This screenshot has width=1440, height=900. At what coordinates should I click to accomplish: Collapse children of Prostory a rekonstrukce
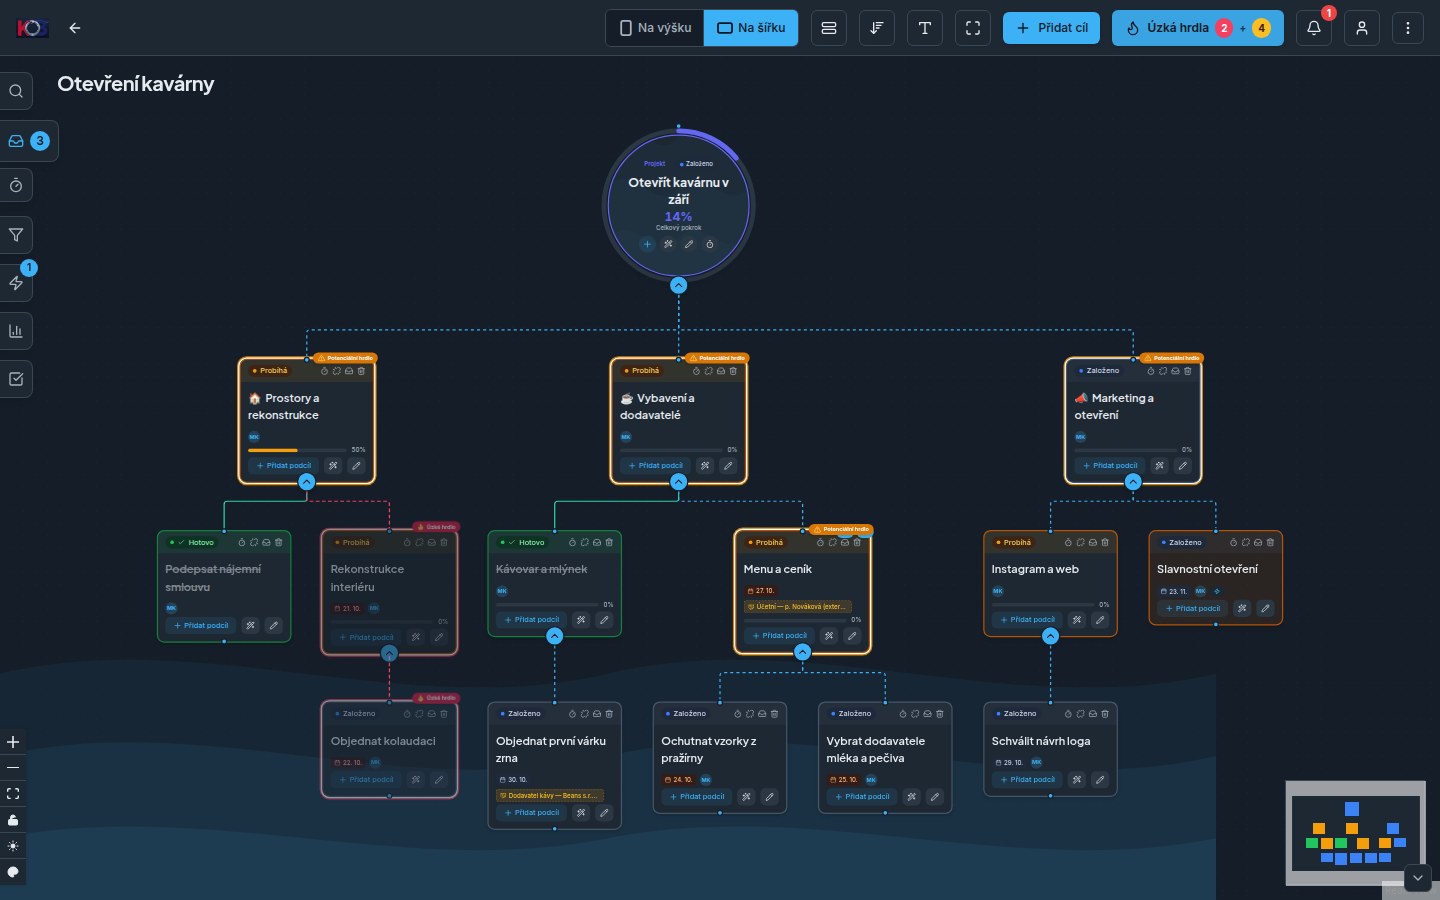(307, 482)
